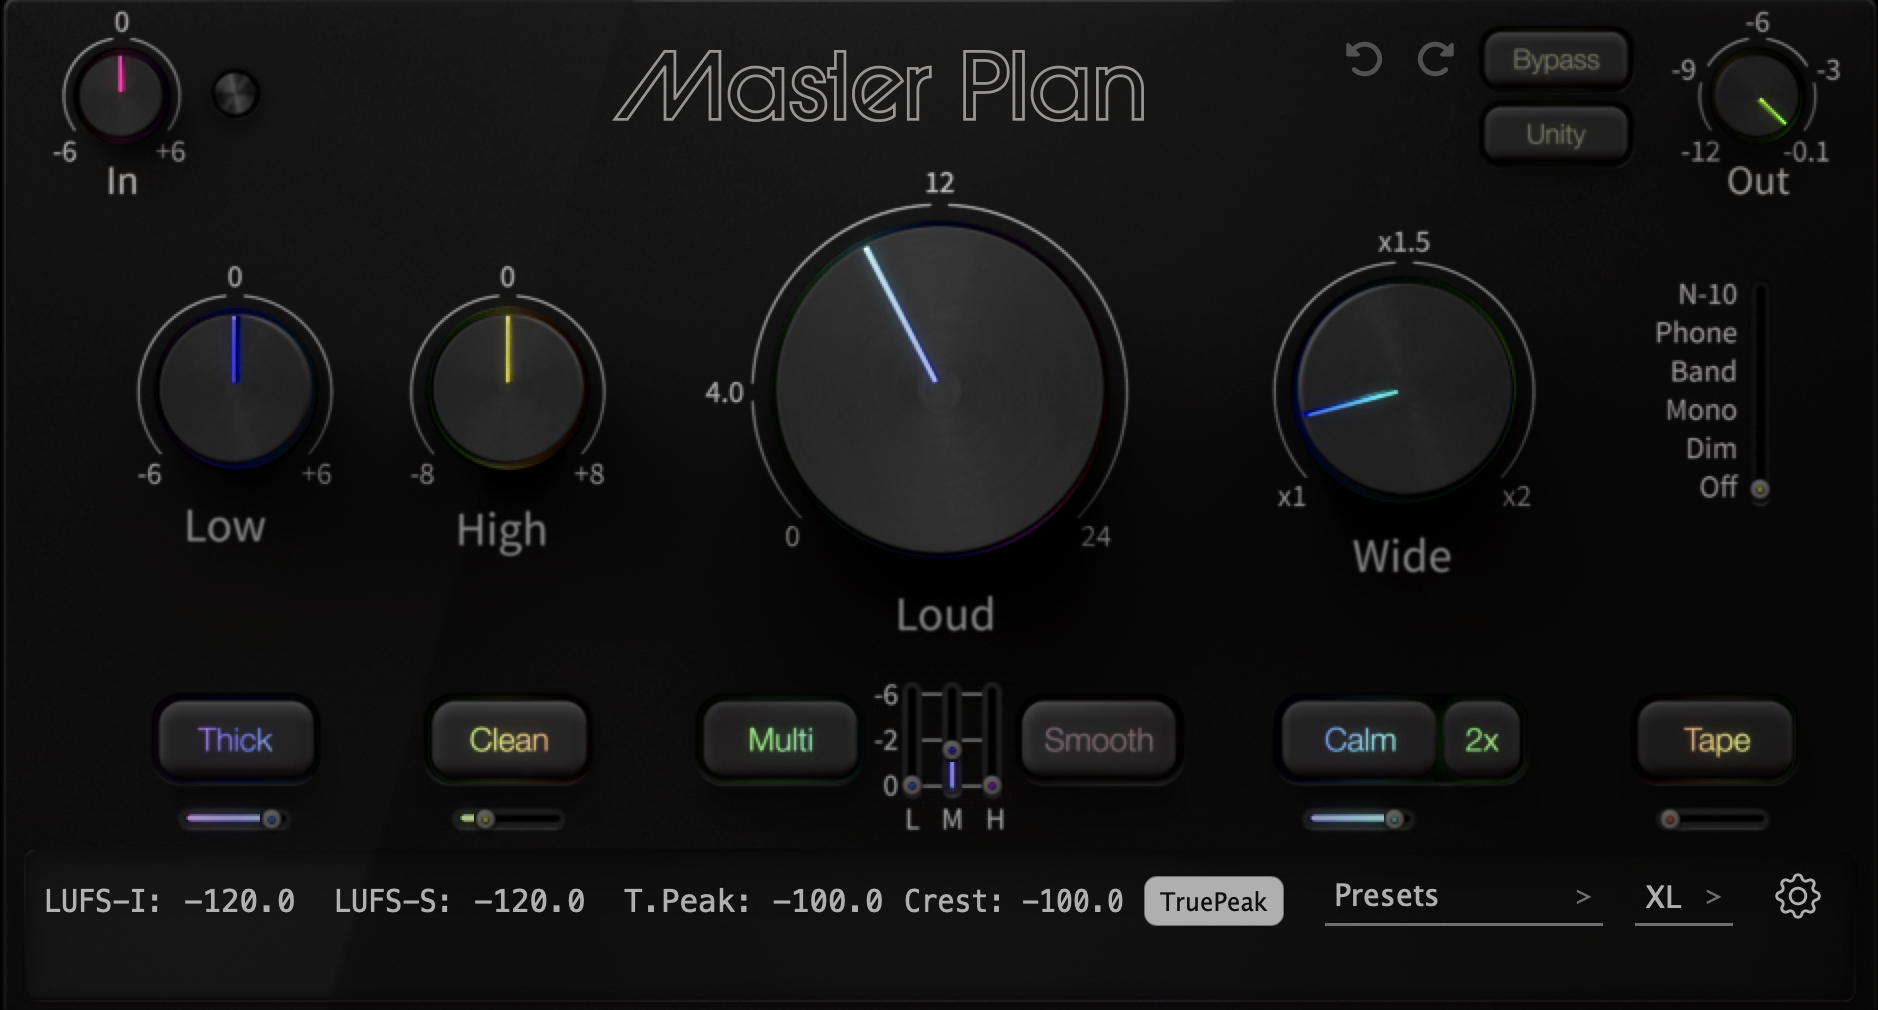
Task: Click the M band level slider
Action: 952,739
